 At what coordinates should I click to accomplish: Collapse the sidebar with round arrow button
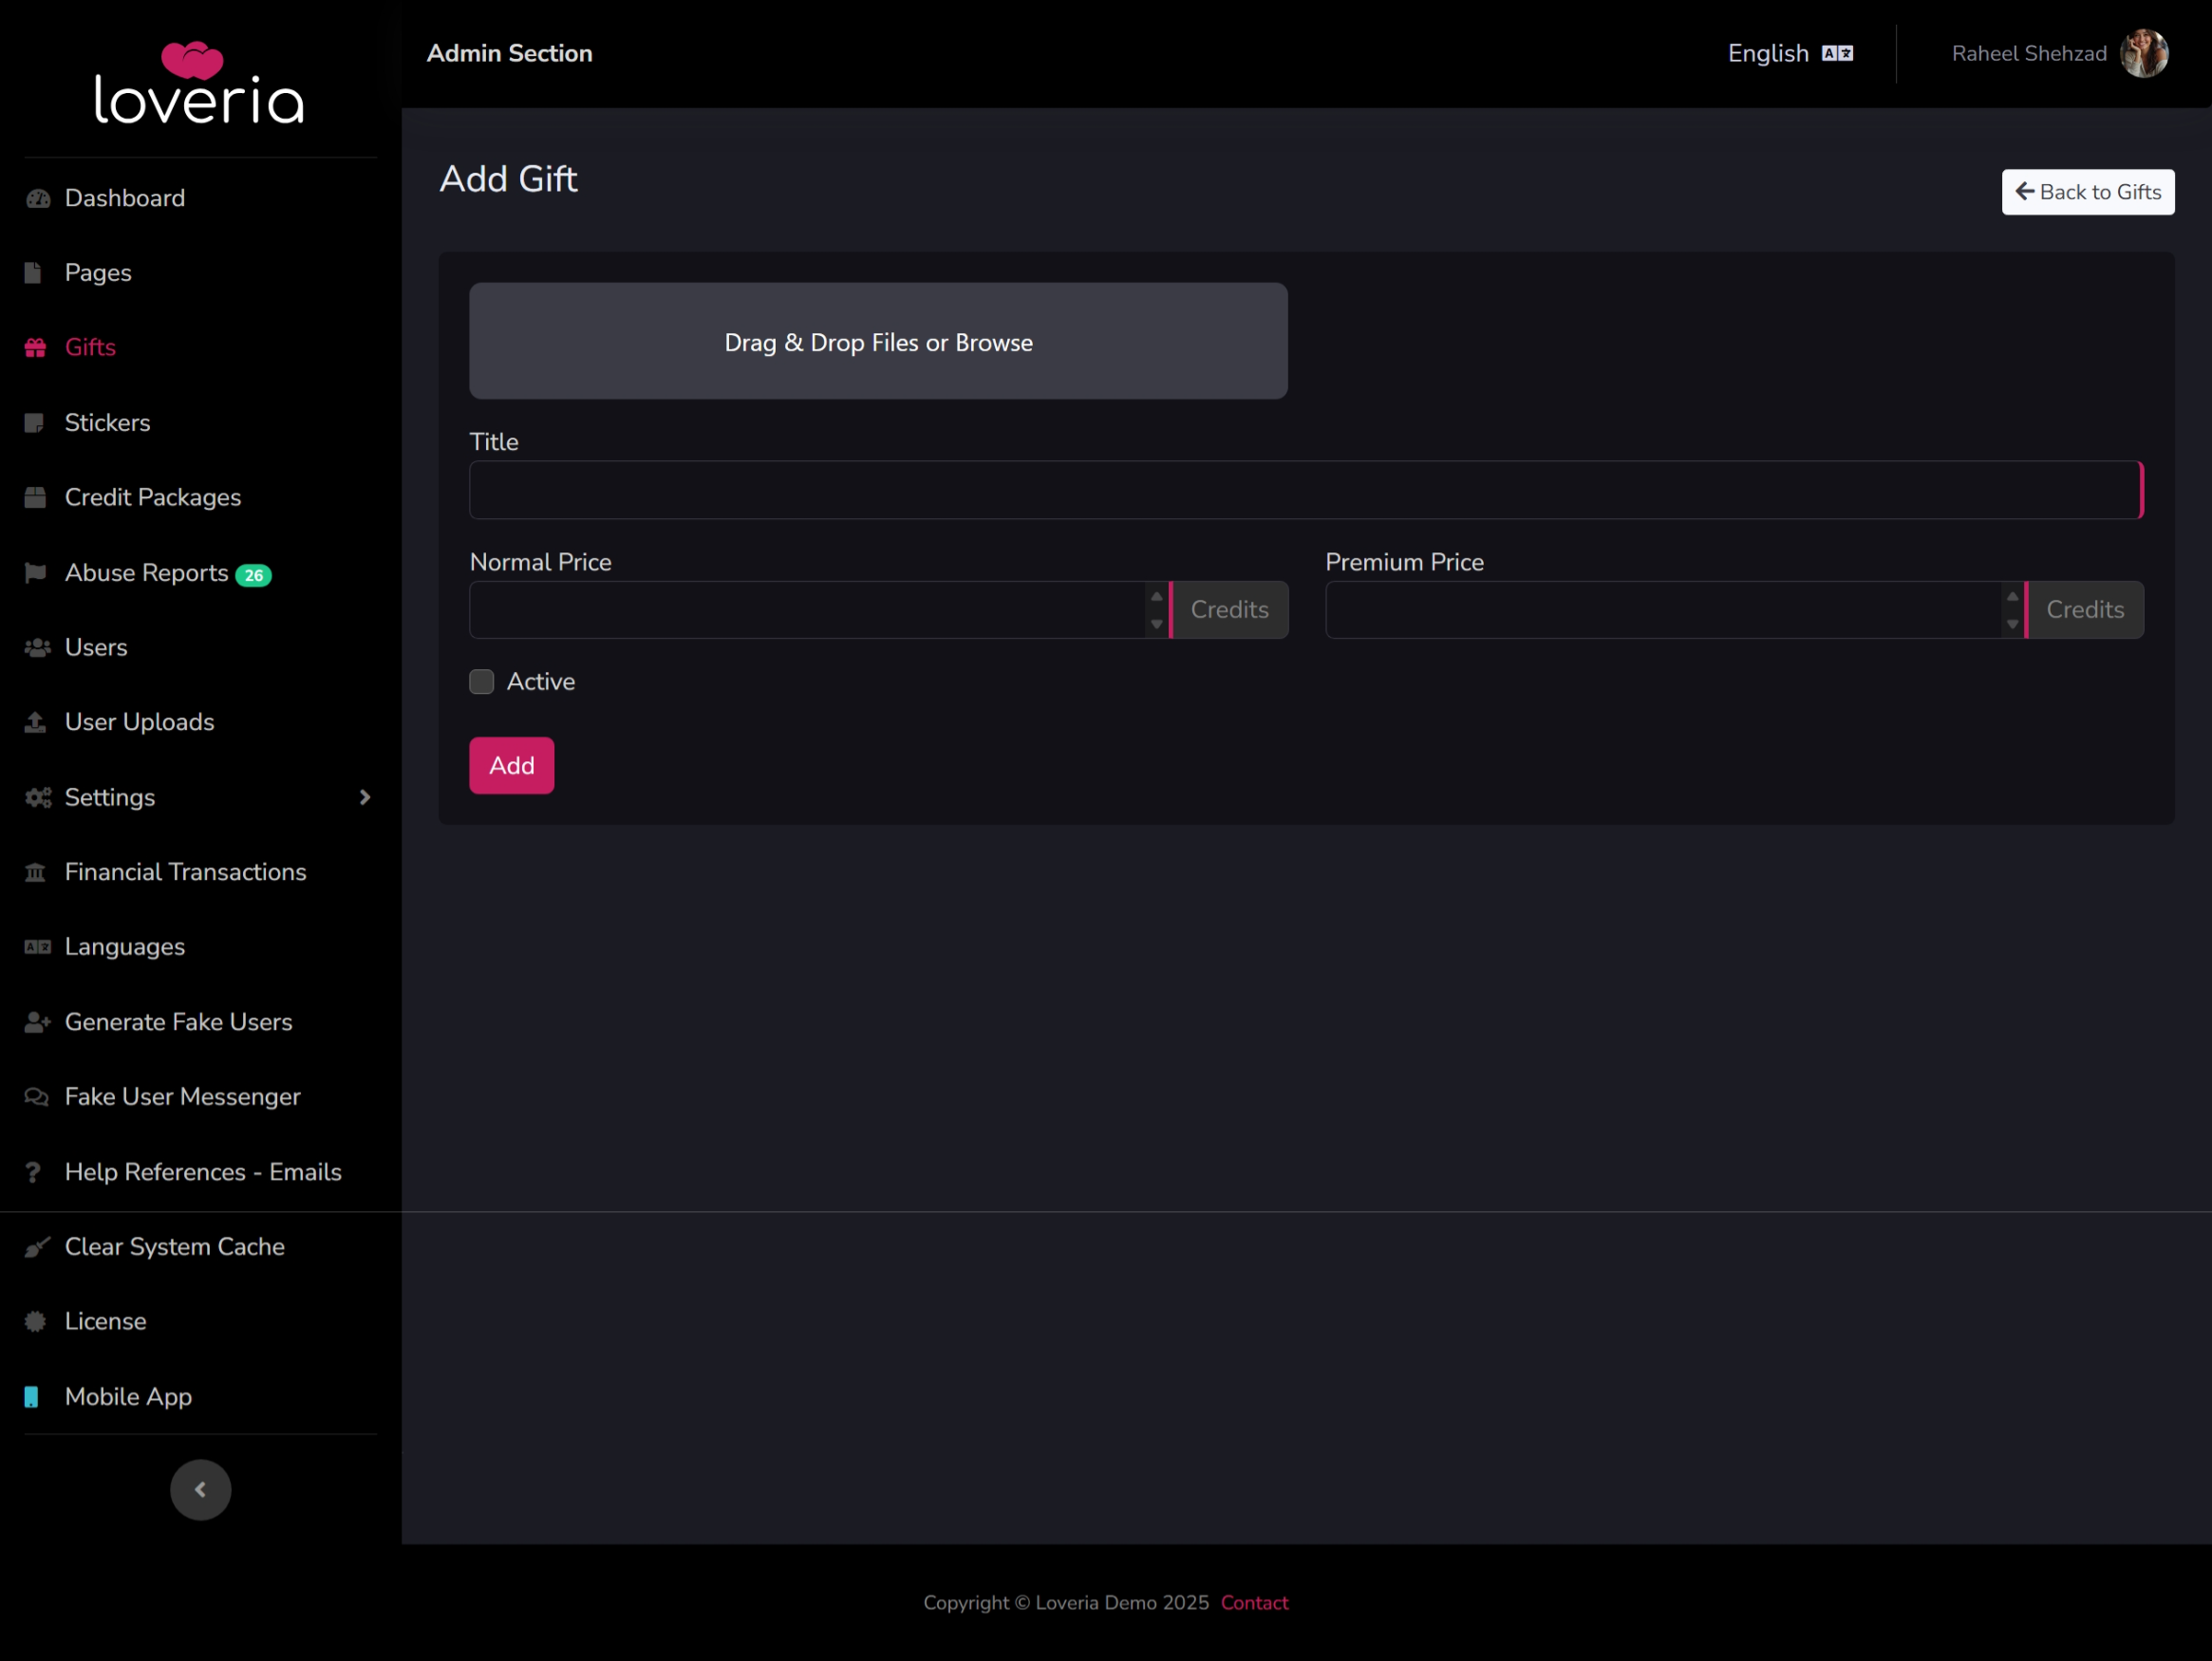click(x=200, y=1489)
